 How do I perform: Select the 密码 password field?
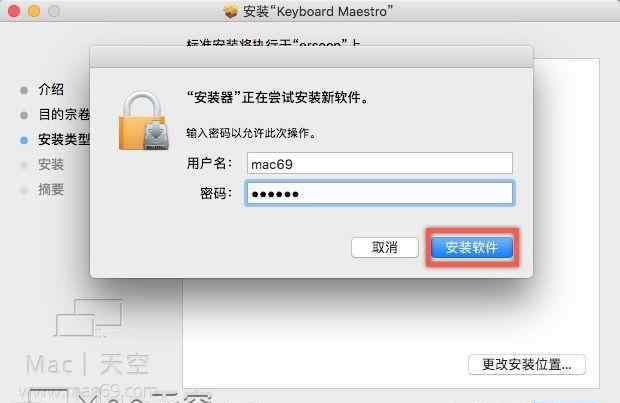[x=380, y=193]
